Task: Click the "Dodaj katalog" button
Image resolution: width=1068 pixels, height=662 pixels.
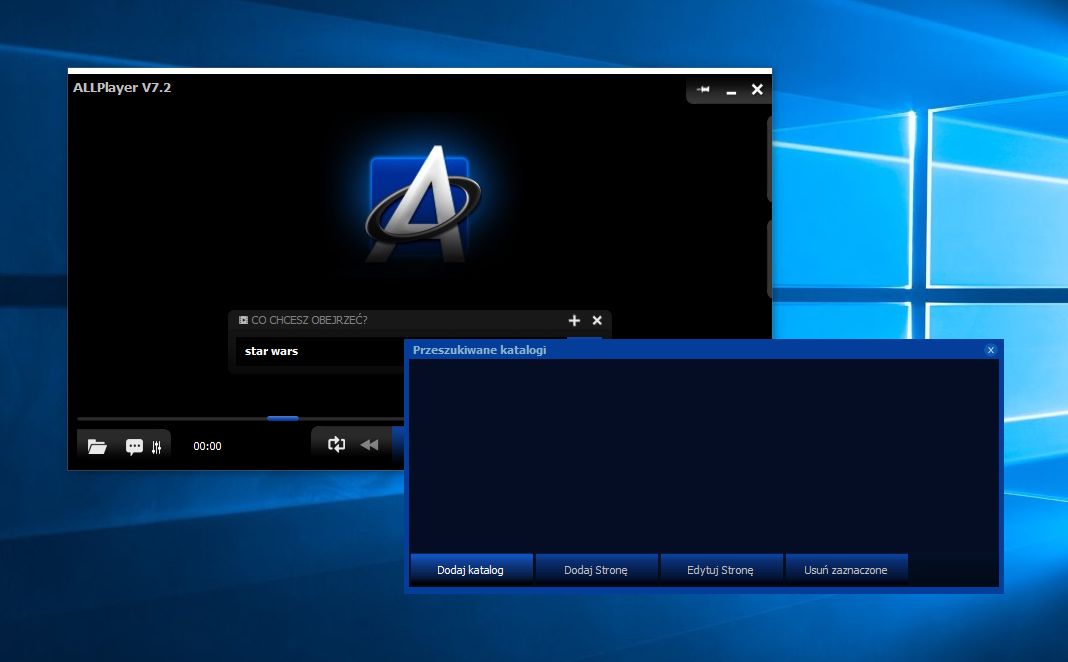Action: point(470,570)
